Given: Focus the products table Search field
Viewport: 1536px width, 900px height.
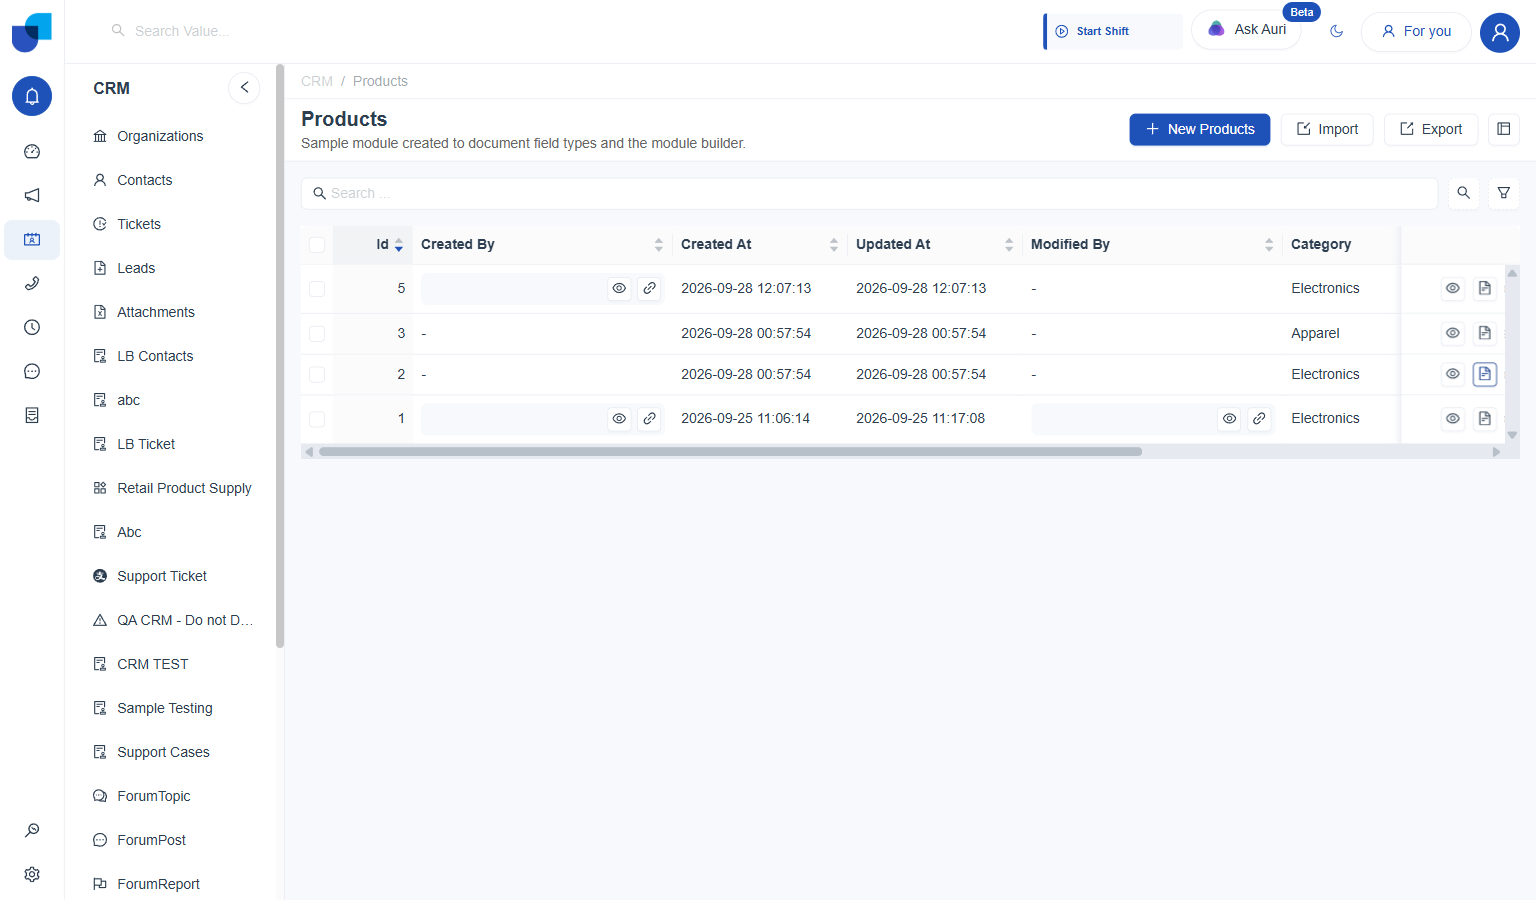Looking at the screenshot, I should 870,193.
